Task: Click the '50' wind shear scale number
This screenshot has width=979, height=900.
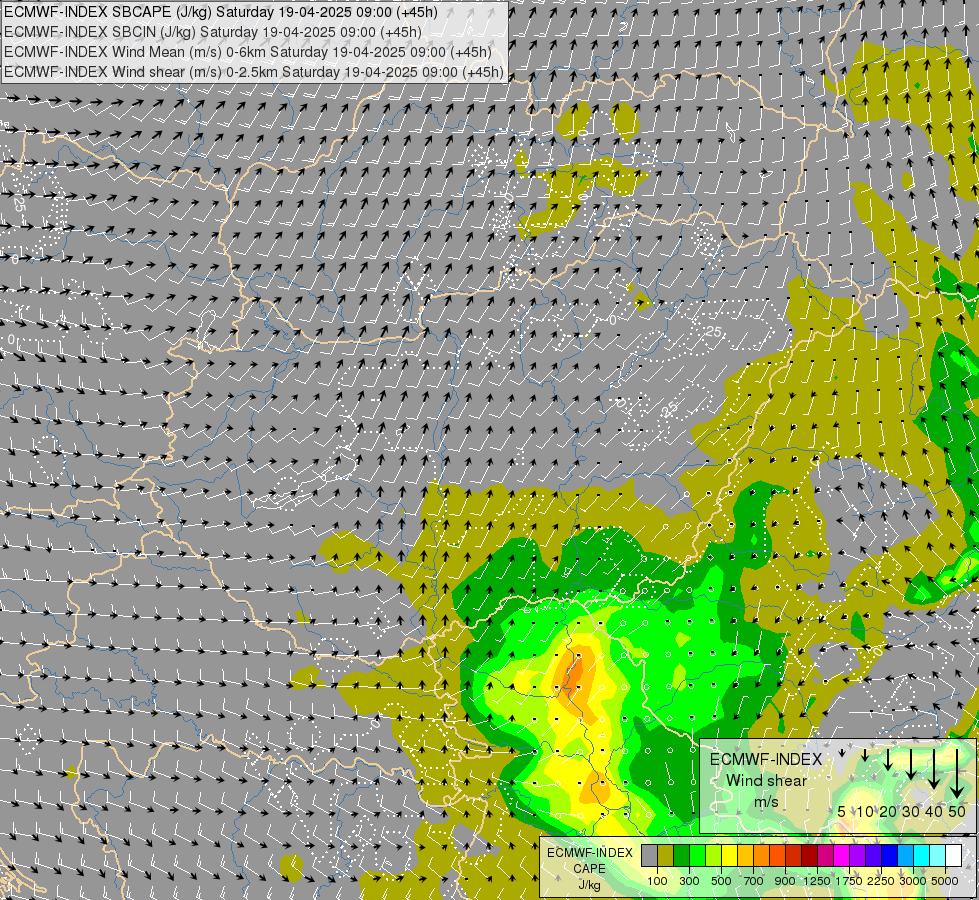Action: (957, 811)
